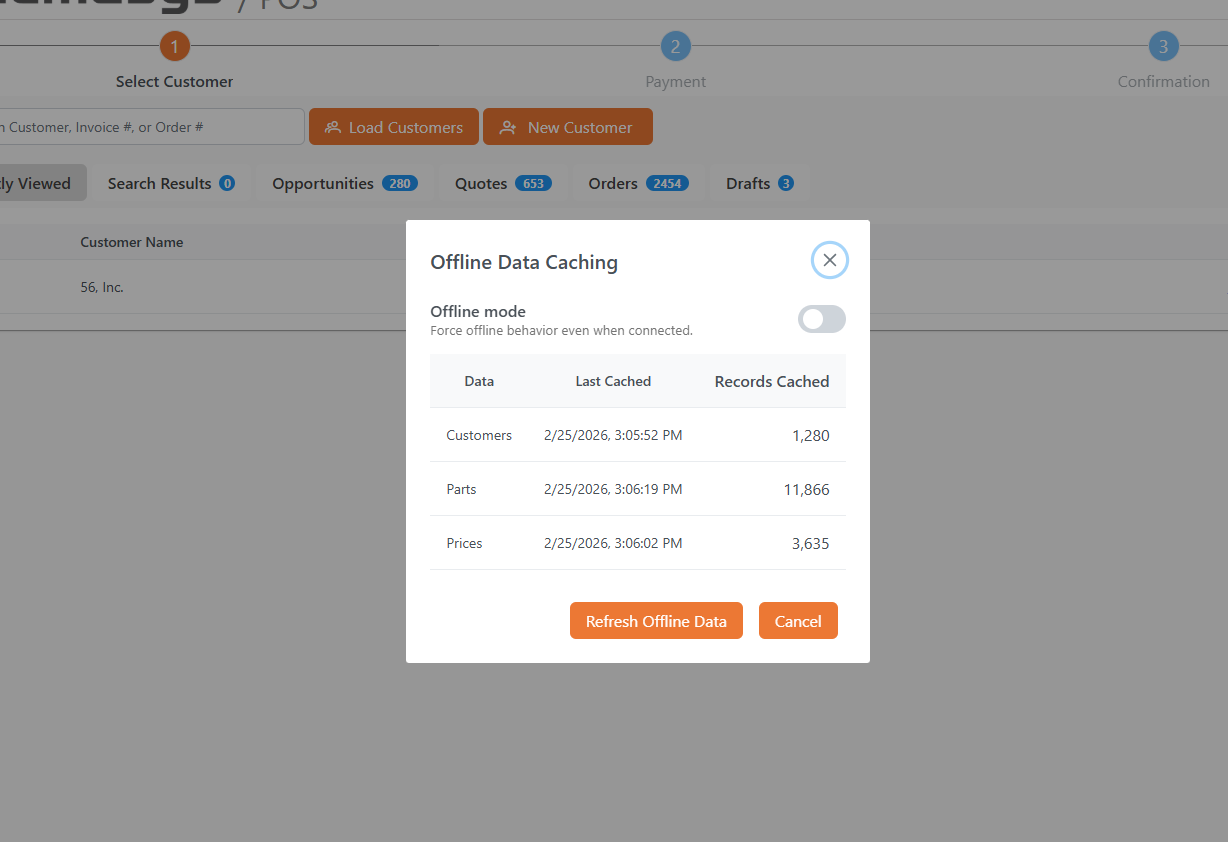Select the Recently Viewed tab

[36, 183]
